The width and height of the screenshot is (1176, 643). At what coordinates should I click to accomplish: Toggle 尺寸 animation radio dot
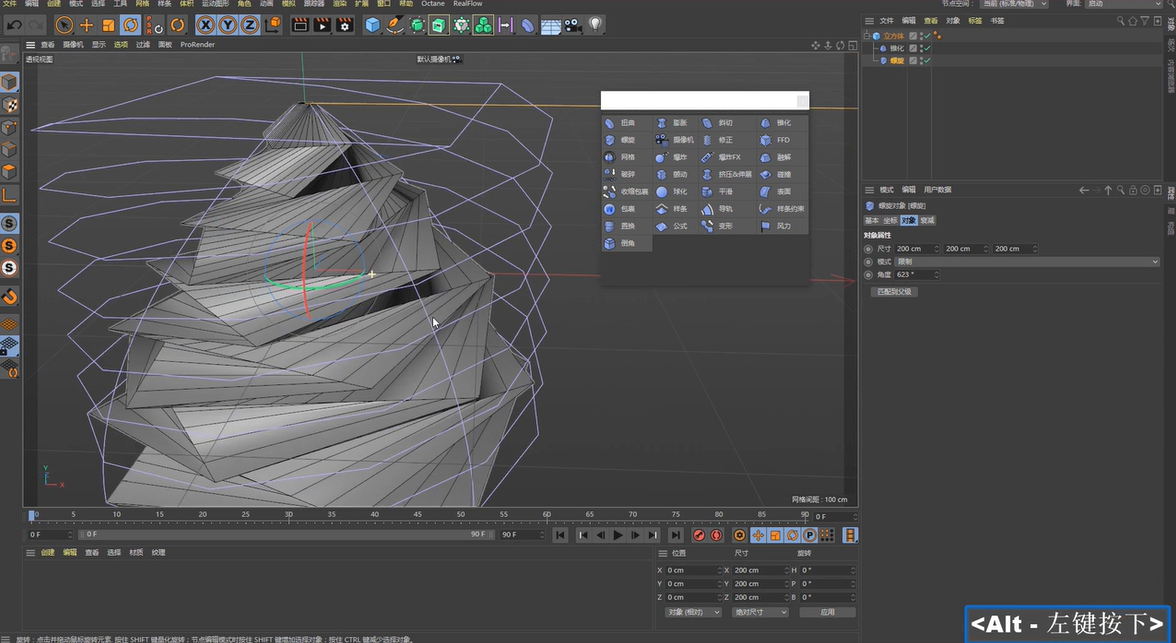[x=868, y=249]
